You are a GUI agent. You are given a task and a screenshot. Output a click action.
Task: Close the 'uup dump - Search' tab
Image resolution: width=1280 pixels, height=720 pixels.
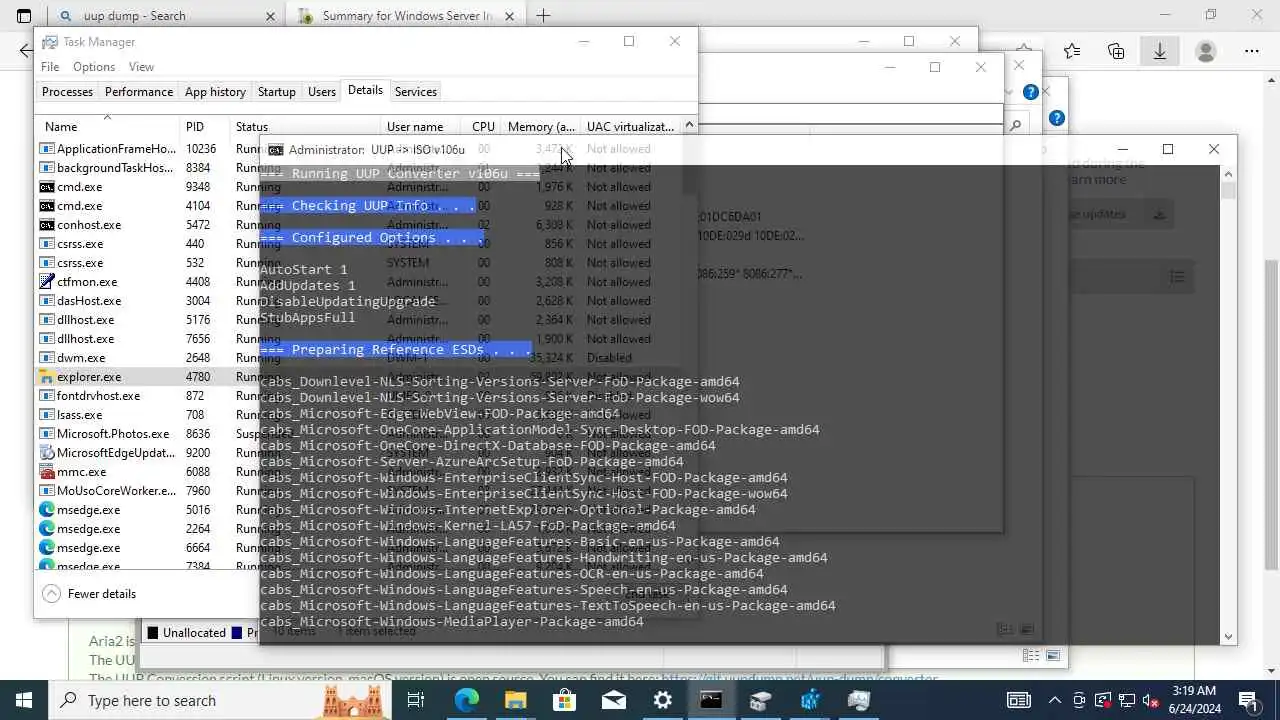(270, 16)
